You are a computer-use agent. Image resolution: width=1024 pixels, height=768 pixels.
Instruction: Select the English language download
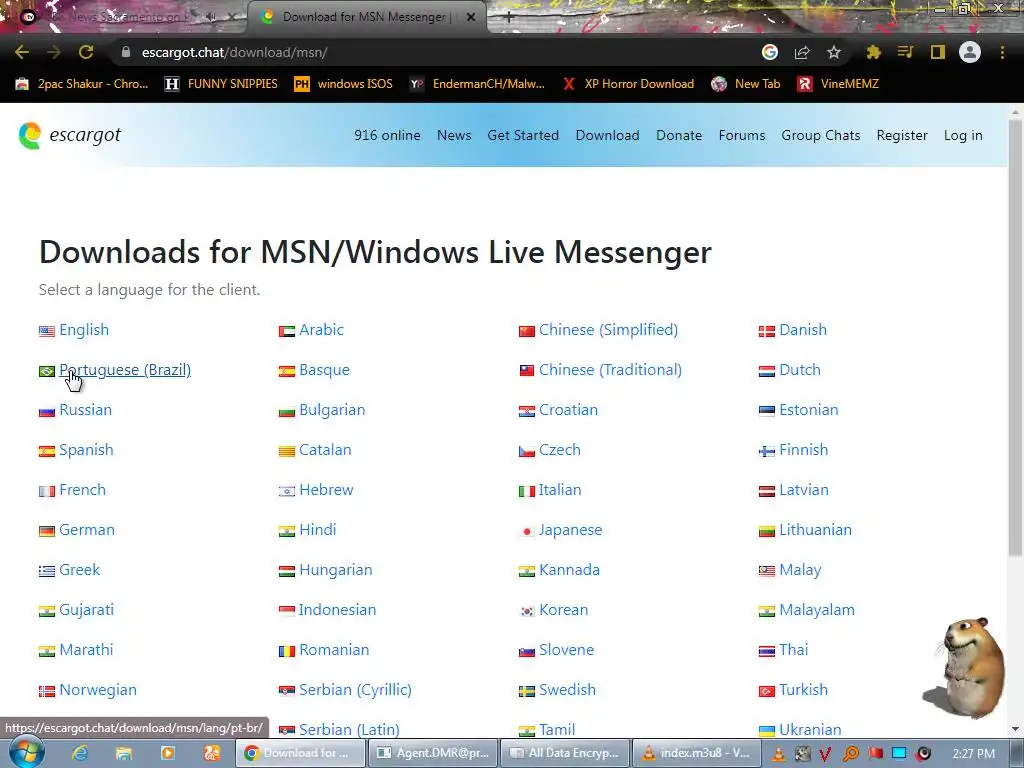pos(84,330)
